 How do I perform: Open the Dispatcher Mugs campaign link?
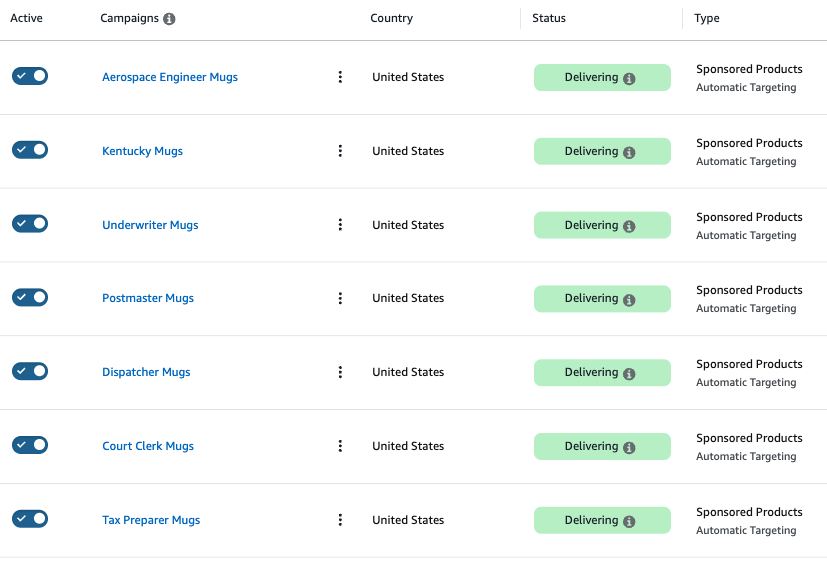pos(146,372)
